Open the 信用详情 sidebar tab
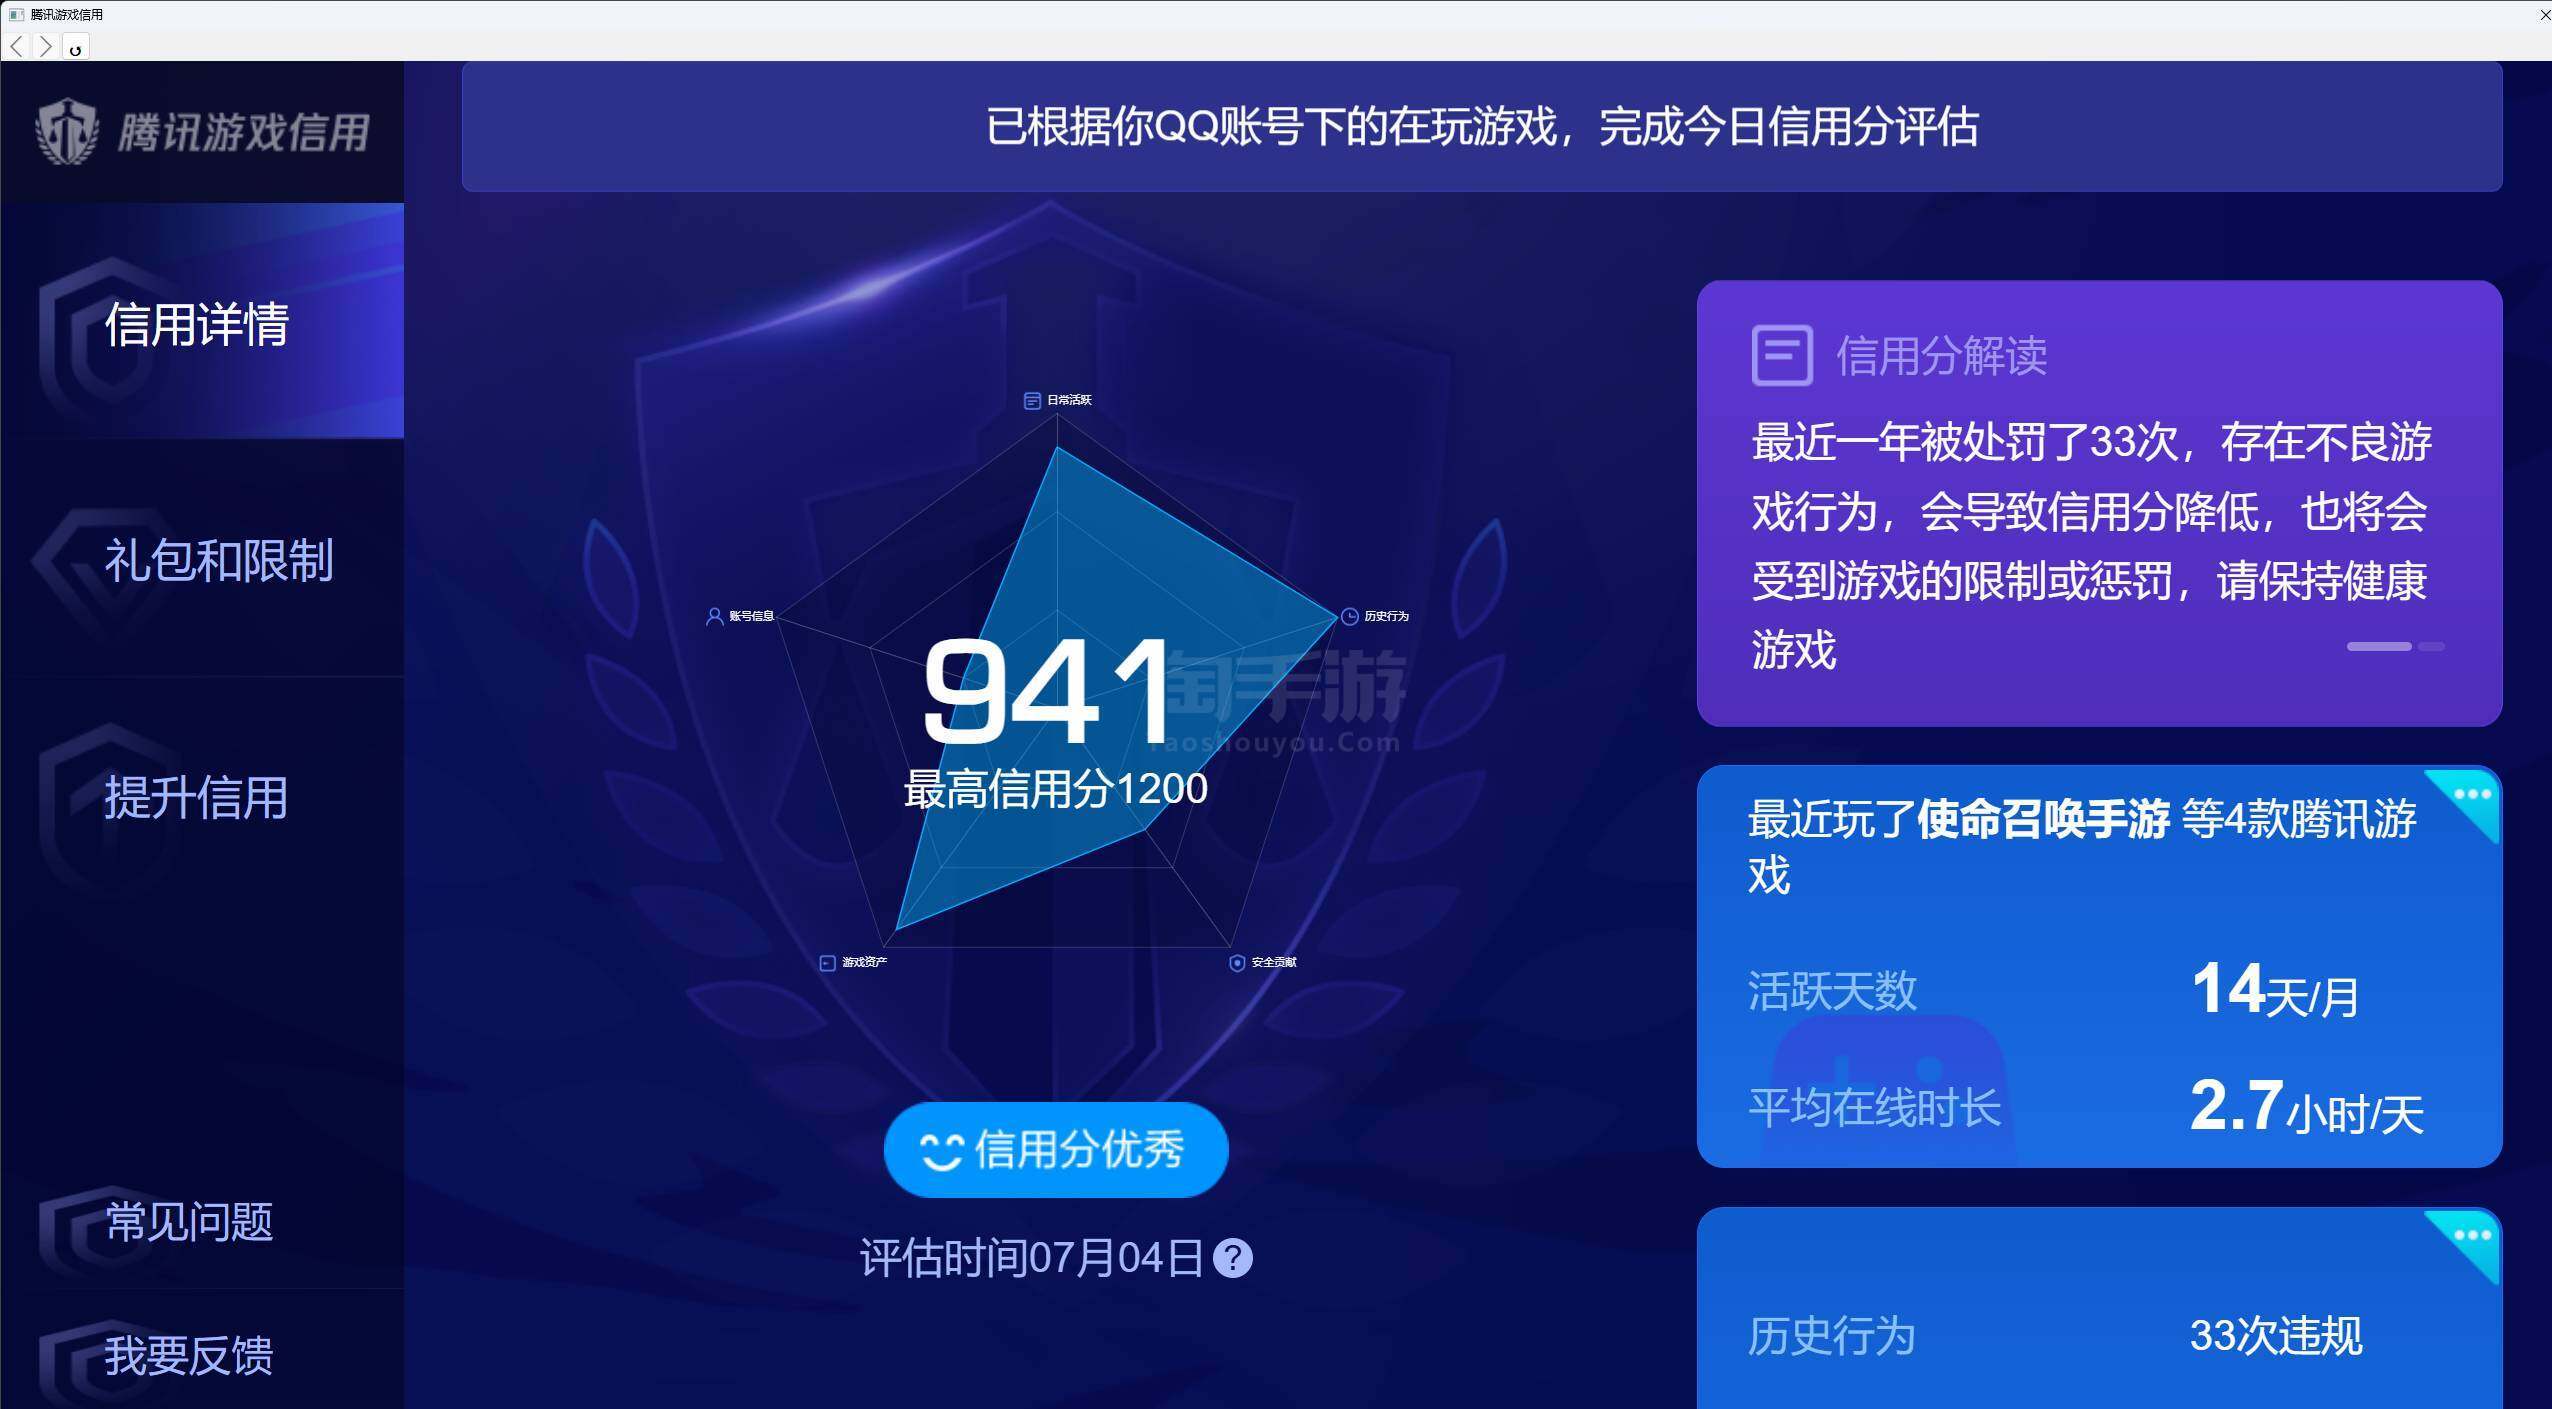Screen dimensions: 2552x1409 [197, 324]
